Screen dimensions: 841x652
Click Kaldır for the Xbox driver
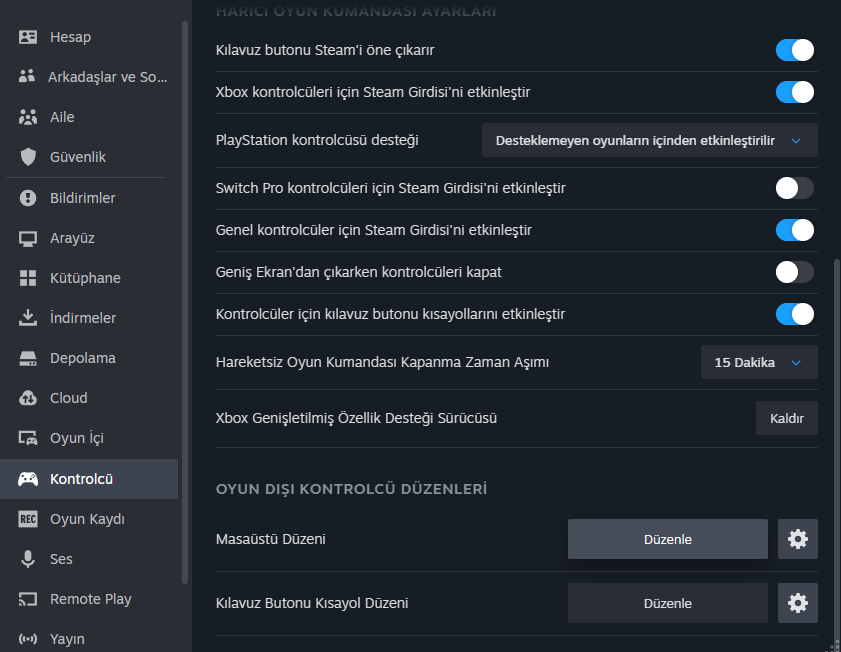pyautogui.click(x=786, y=418)
